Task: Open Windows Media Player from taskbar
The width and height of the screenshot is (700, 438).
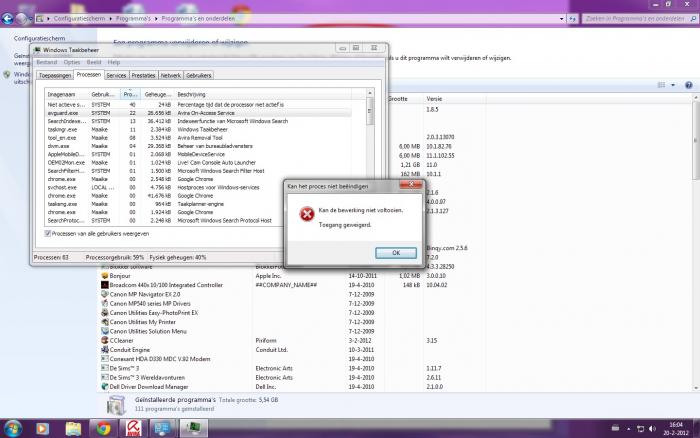Action: (x=42, y=429)
